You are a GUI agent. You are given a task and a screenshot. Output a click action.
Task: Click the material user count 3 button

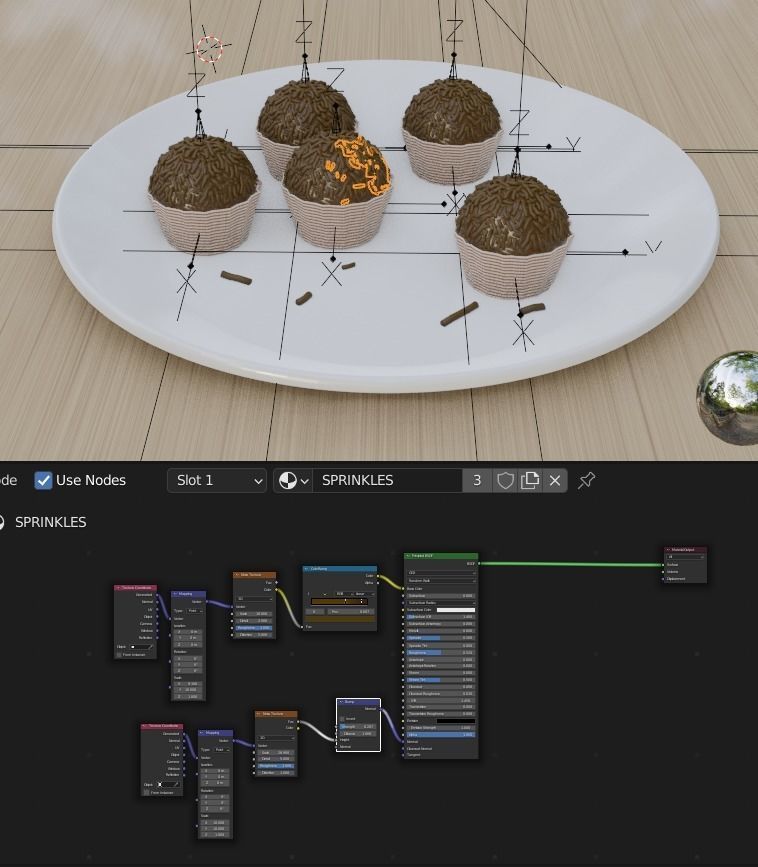click(x=477, y=480)
